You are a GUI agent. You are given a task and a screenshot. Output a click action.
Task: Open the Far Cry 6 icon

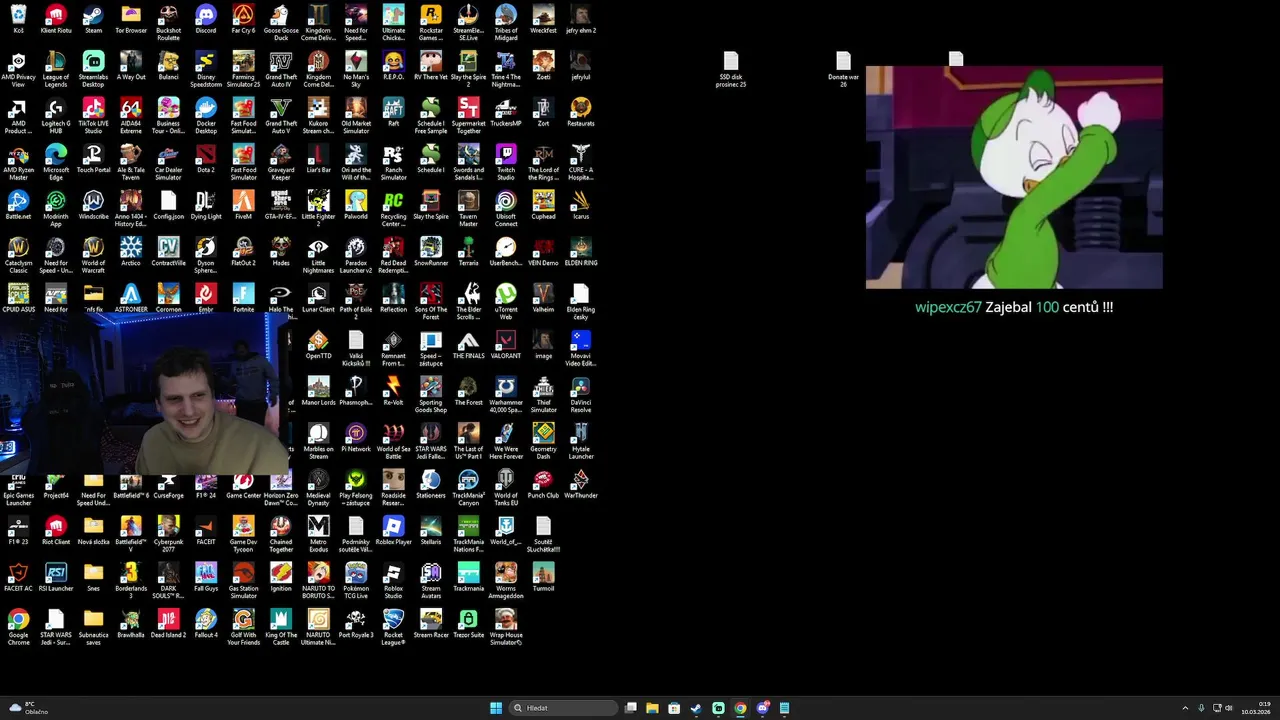tap(243, 19)
